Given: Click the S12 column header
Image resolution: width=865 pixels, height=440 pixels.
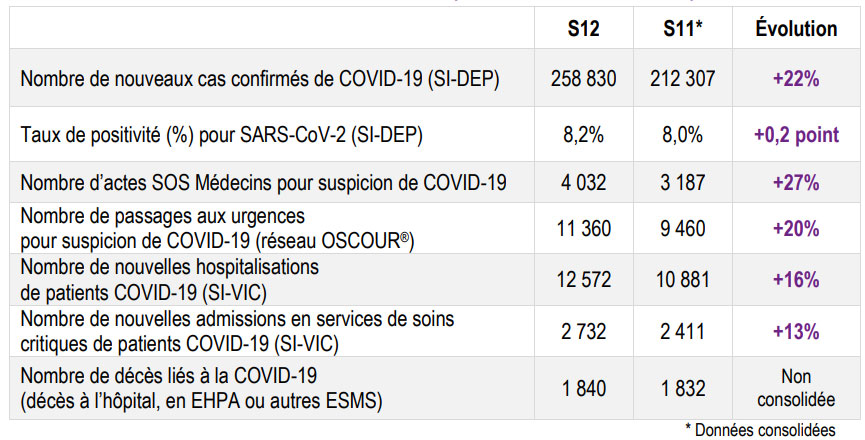Looking at the screenshot, I should pyautogui.click(x=583, y=29).
